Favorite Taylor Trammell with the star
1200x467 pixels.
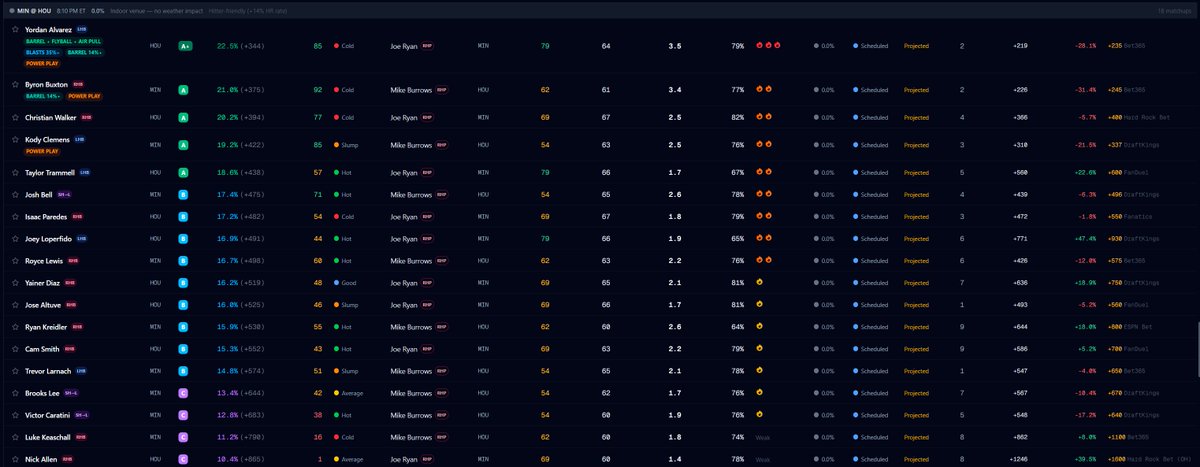(15, 172)
